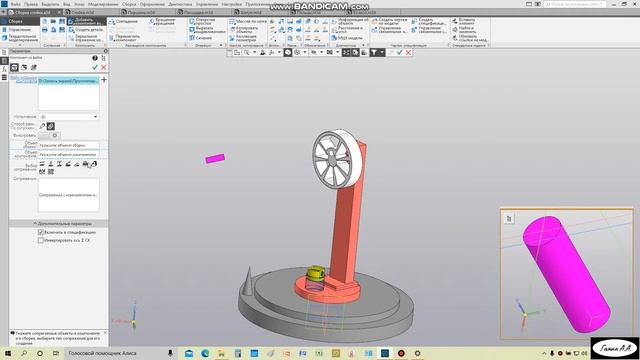Viewport: 640px width, 360px height.
Task: Open the Диагностика menu
Action: click(180, 4)
